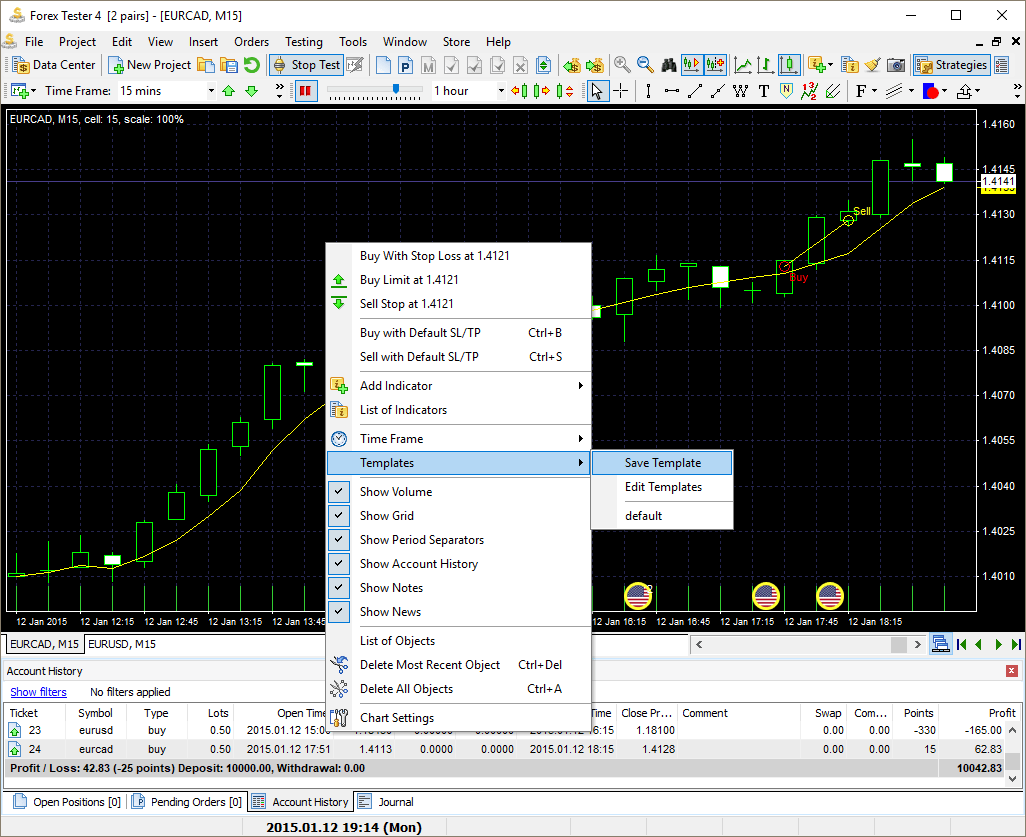The height and width of the screenshot is (837, 1026).
Task: Jump to the chart beginning arrow
Action: (961, 645)
